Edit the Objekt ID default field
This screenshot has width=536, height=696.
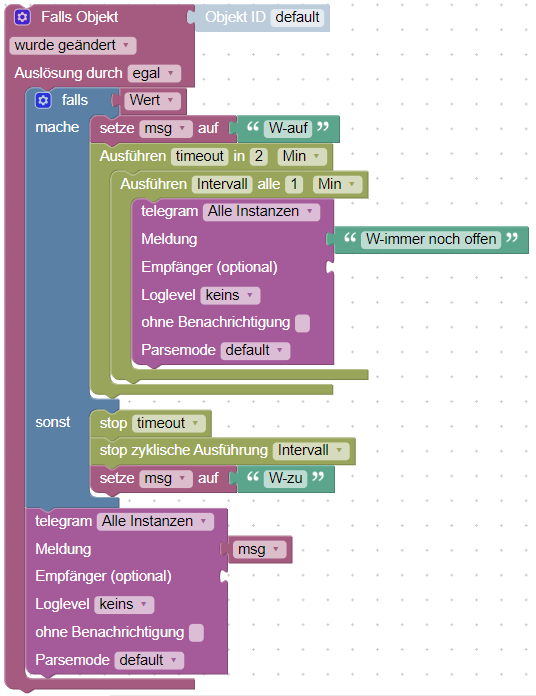(x=297, y=17)
